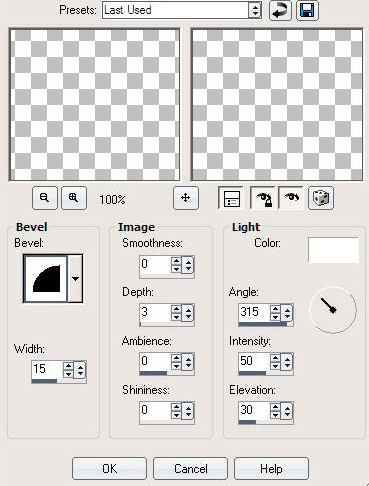Screen dimensions: 369x486
Task: Save preset with the floppy disk icon
Action: pos(307,11)
